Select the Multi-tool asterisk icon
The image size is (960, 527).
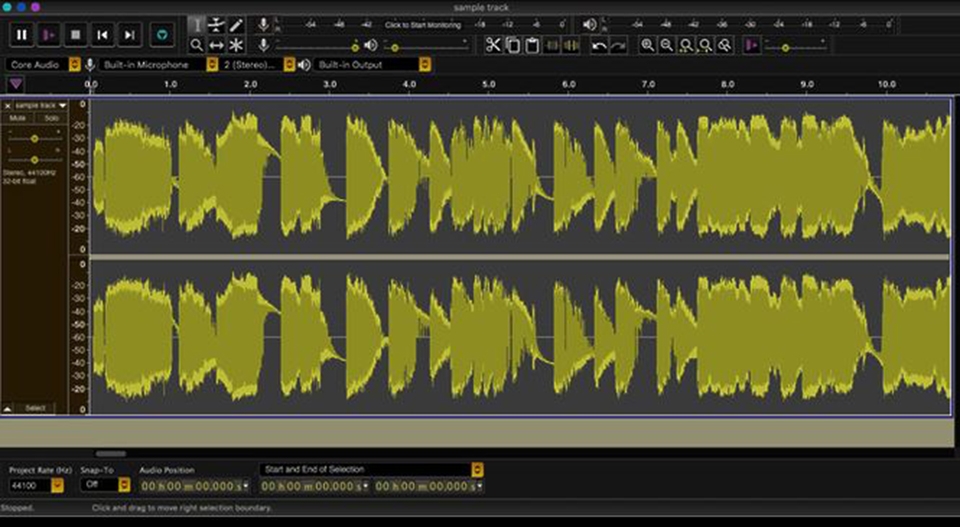tap(237, 45)
